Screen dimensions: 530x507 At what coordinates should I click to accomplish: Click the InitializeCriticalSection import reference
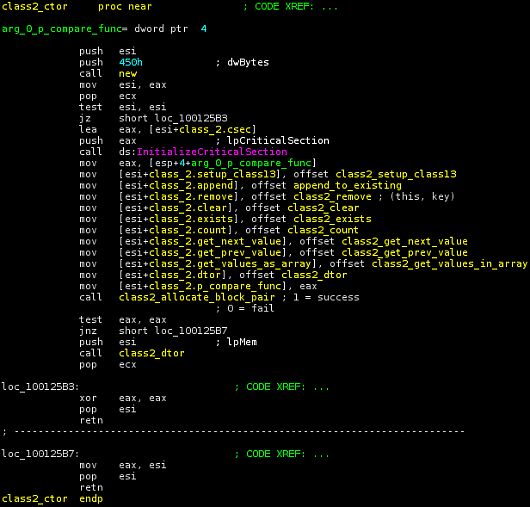pyautogui.click(x=212, y=151)
